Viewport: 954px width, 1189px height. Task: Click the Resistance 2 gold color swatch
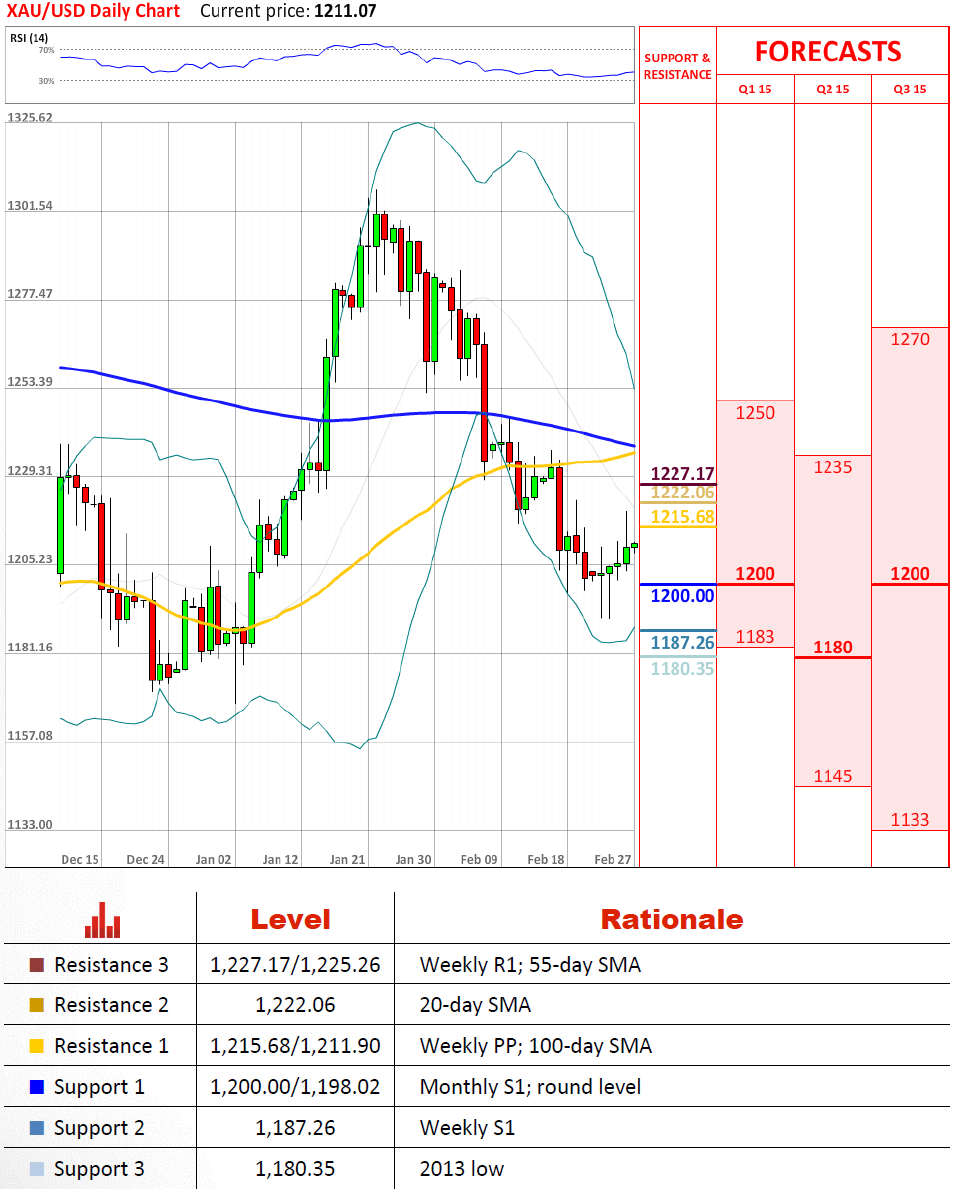tap(36, 1005)
